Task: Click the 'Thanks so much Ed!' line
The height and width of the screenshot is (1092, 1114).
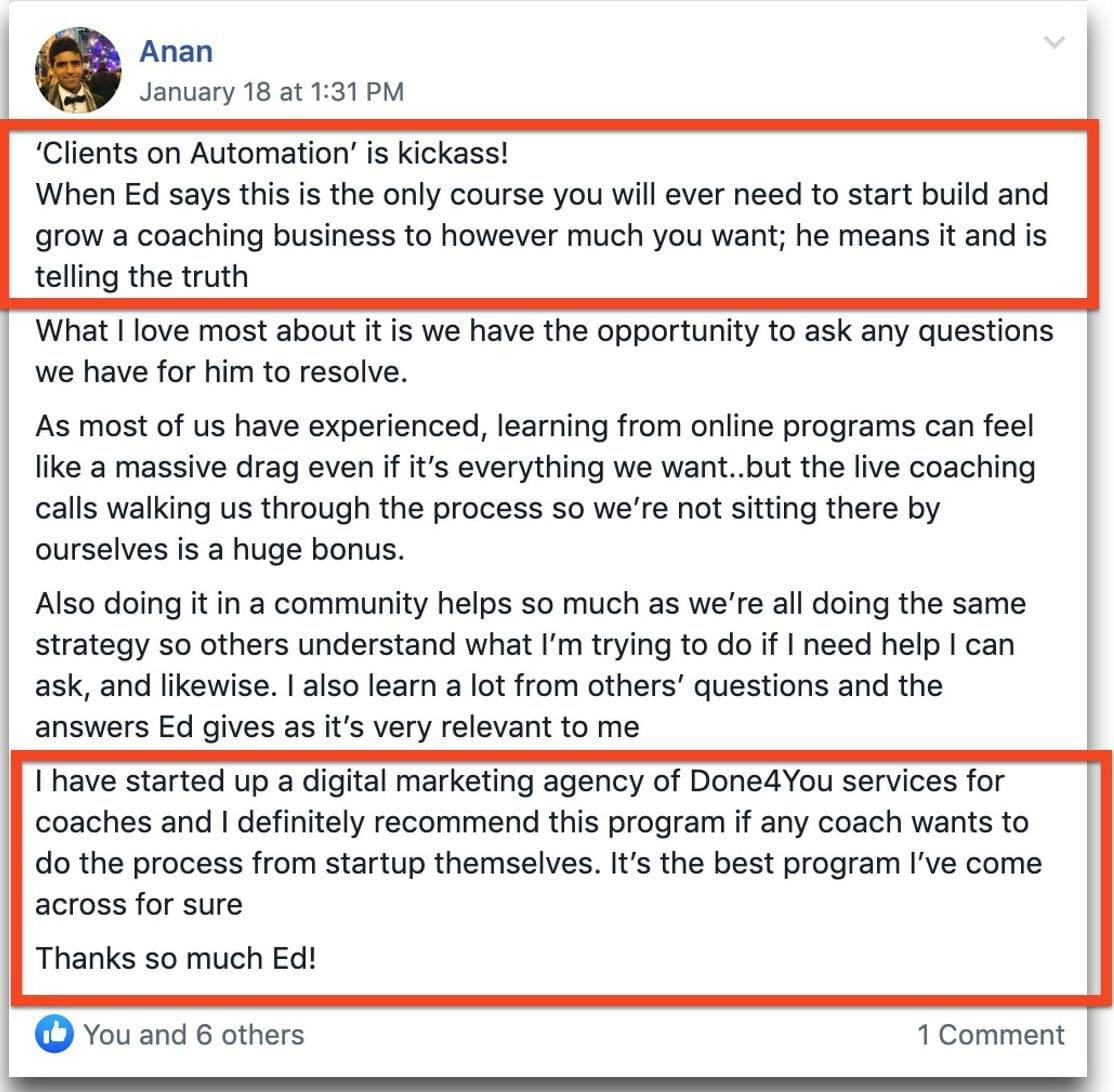Action: [x=176, y=958]
